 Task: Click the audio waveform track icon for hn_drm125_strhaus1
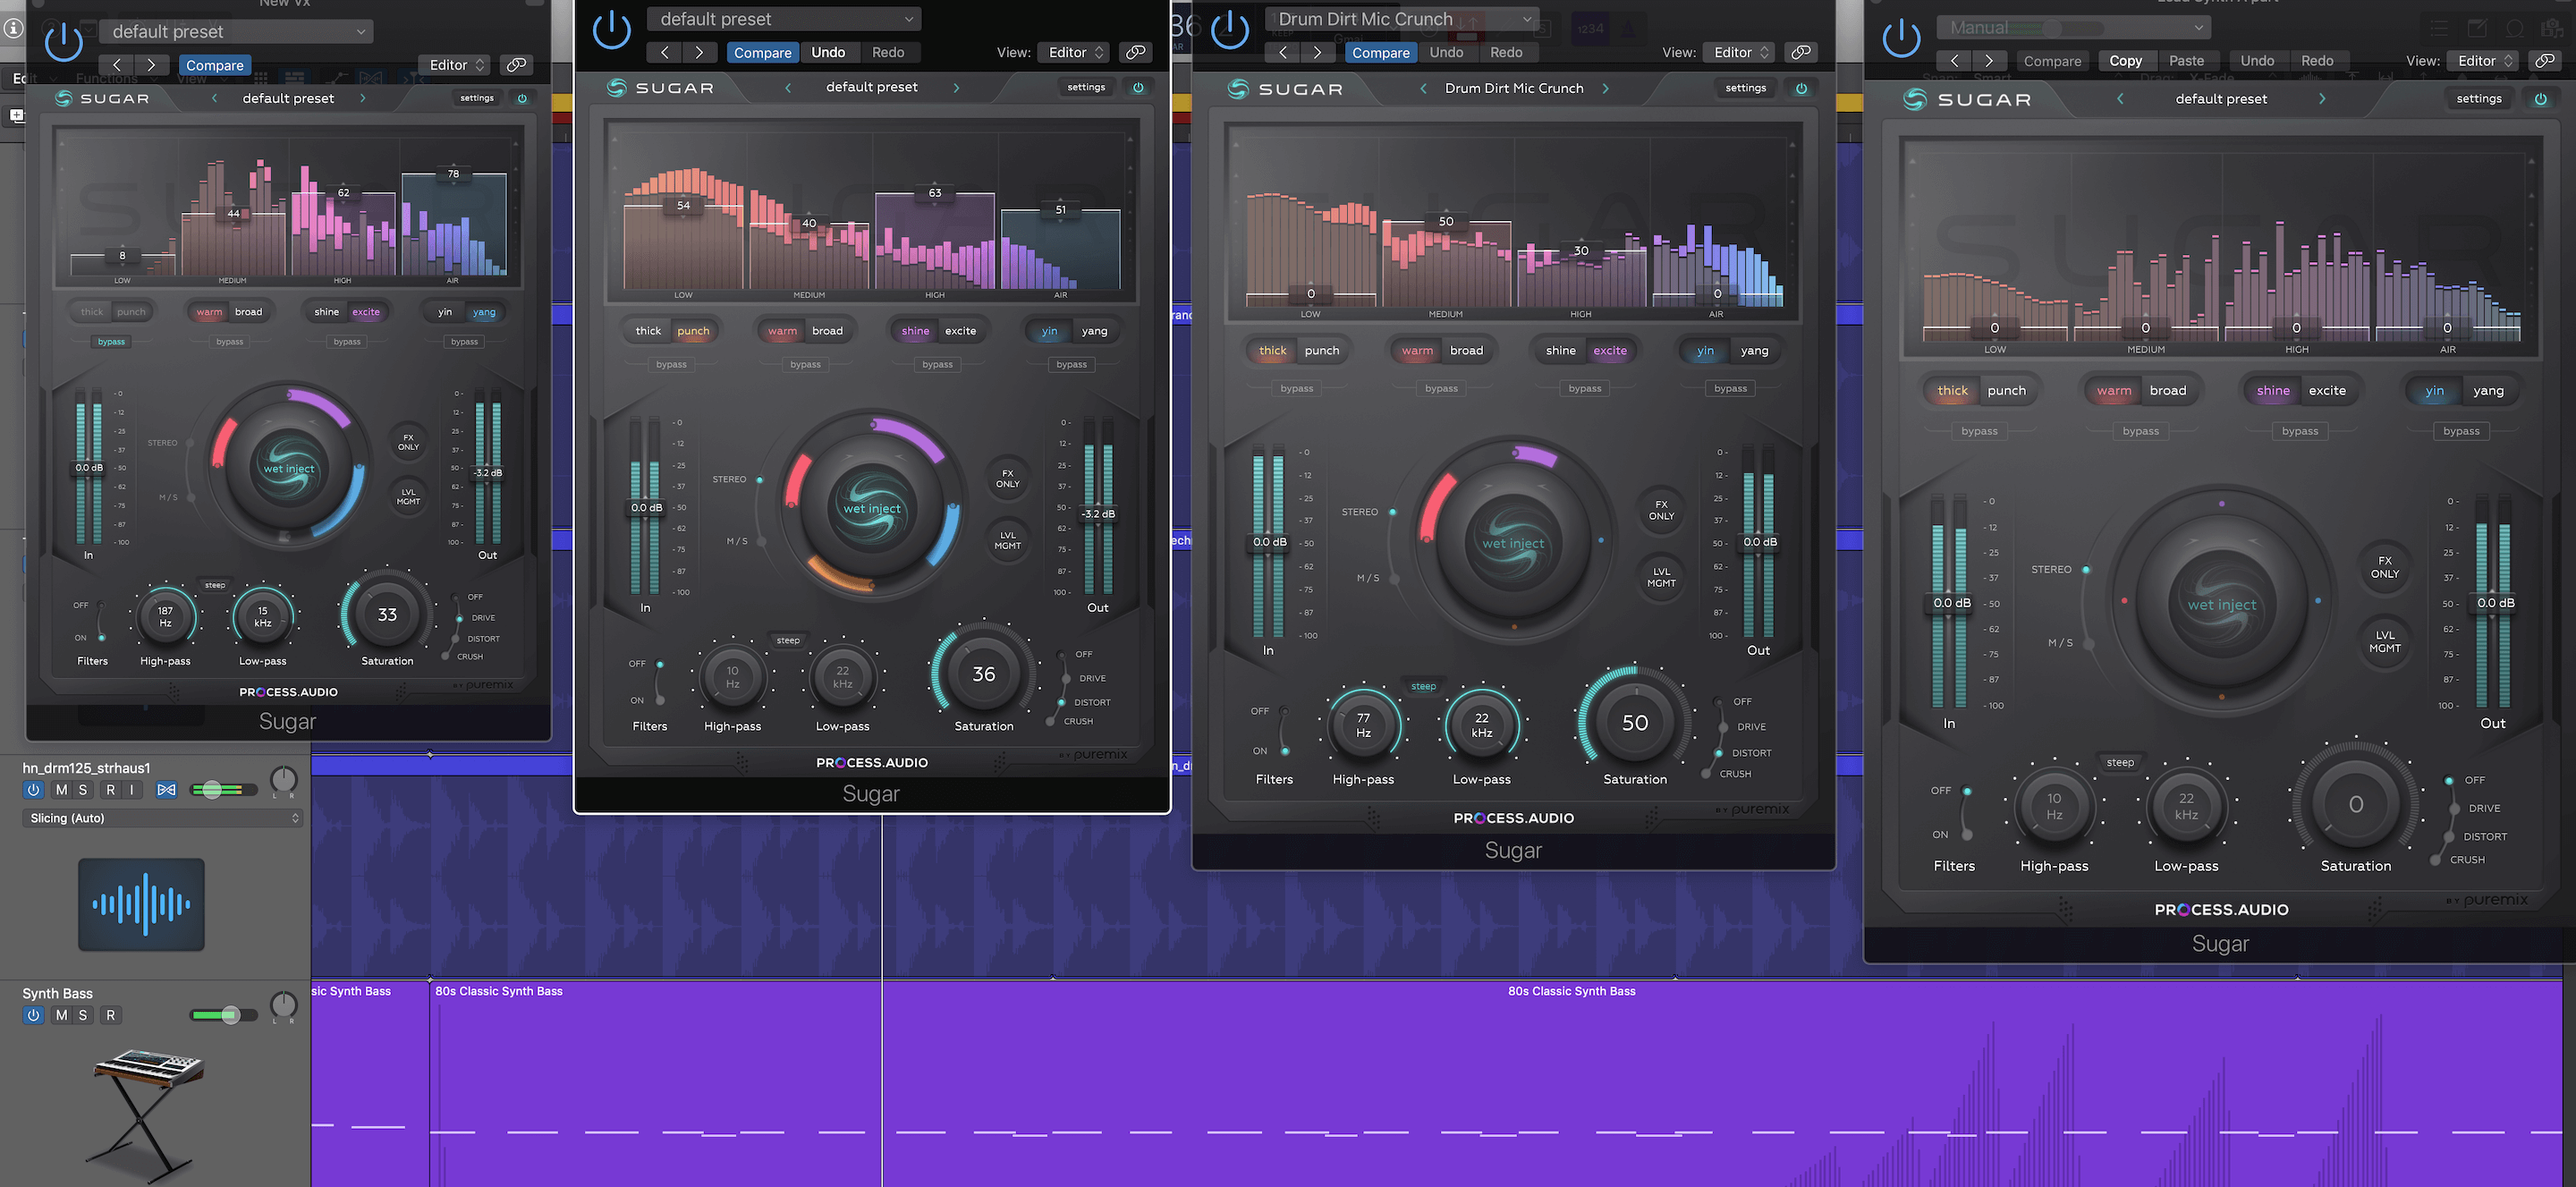point(141,904)
